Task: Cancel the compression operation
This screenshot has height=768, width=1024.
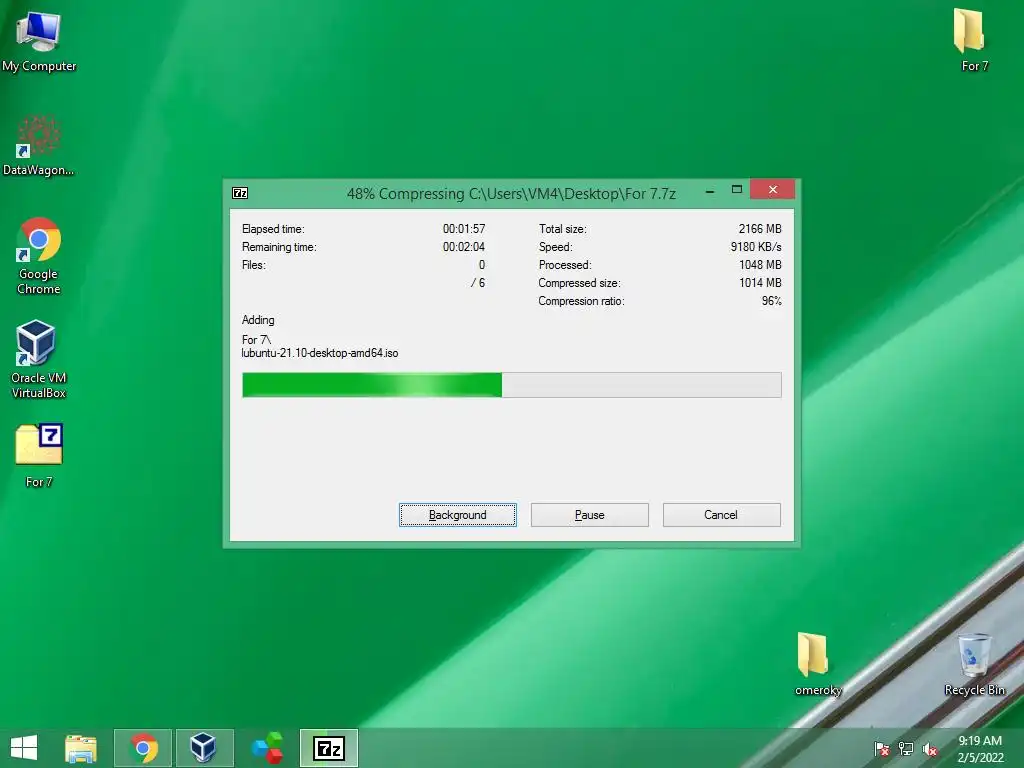Action: [x=721, y=515]
